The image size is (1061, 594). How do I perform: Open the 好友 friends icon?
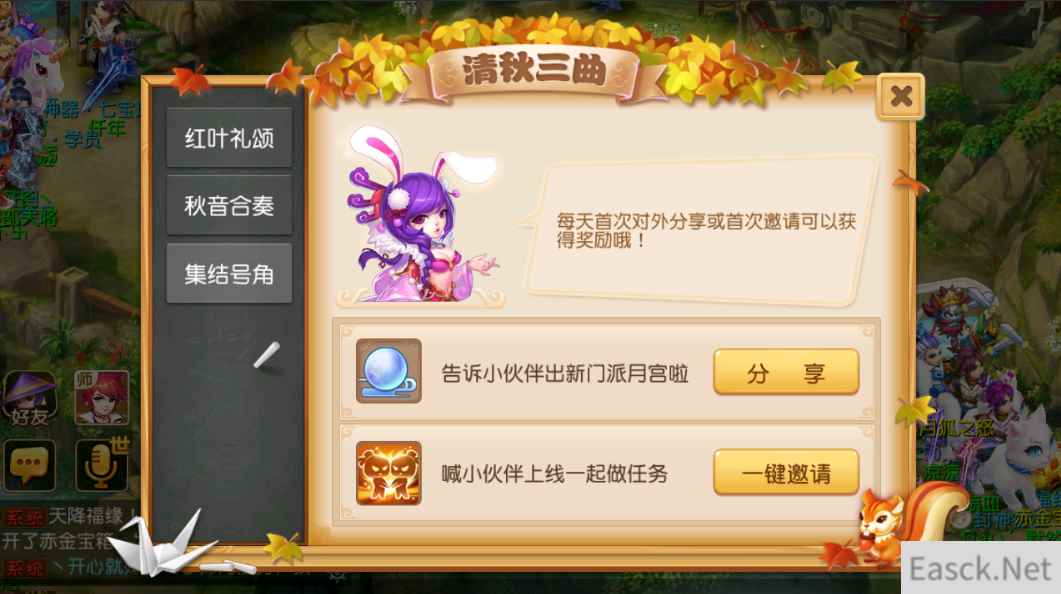(x=30, y=398)
